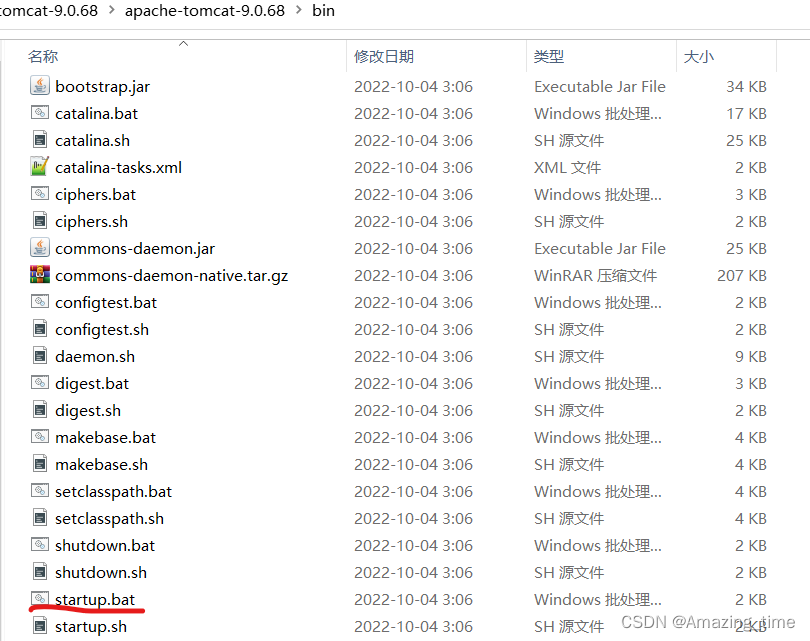
Task: Click the shutdown.bat batch file icon
Action: pyautogui.click(x=40, y=544)
